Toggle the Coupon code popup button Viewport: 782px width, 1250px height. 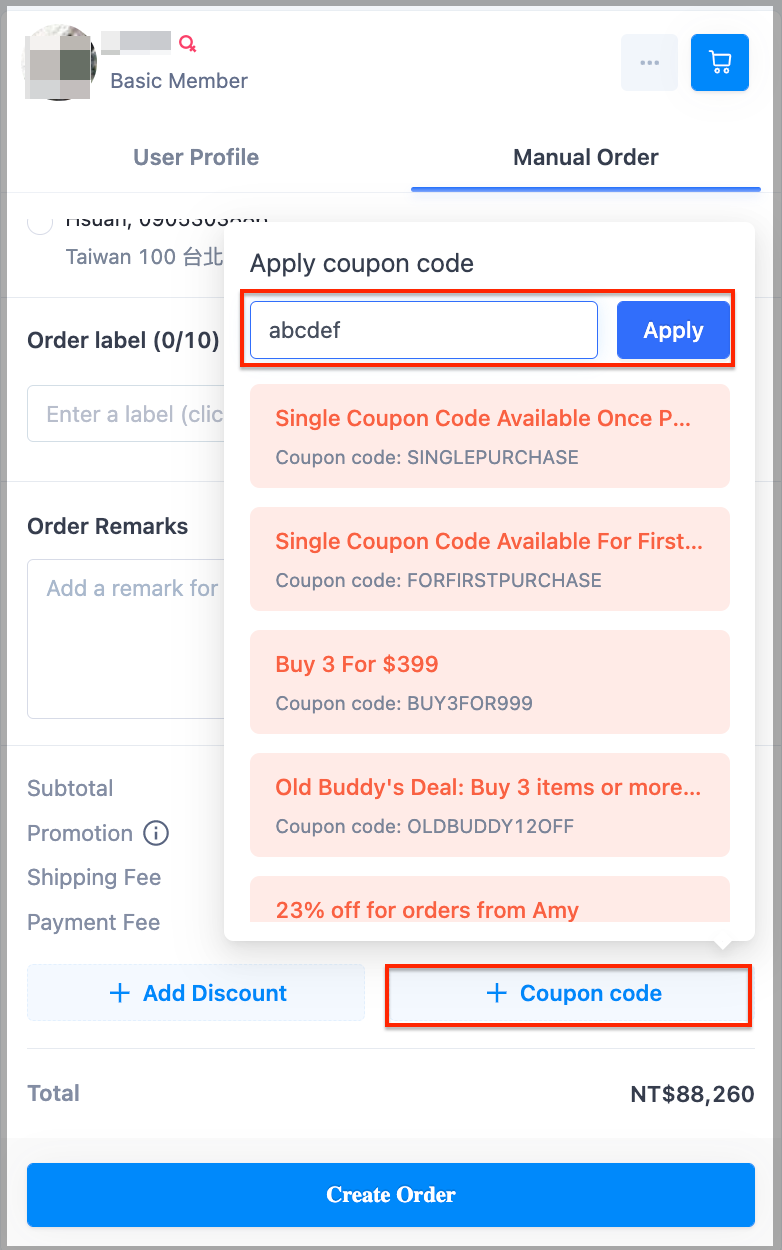coord(568,994)
